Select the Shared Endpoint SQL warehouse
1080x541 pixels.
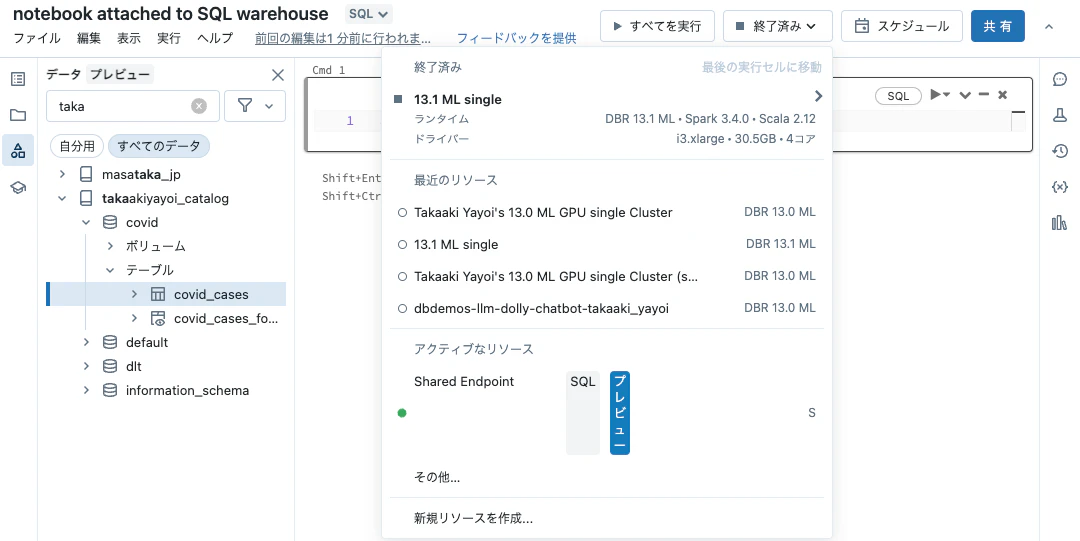[x=607, y=413]
